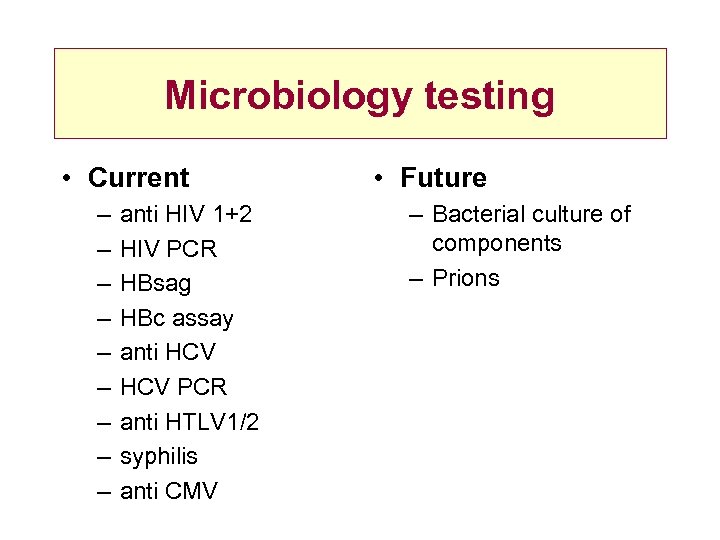
Task: Select the "anti HTLV1/2" line
Action: (189, 422)
